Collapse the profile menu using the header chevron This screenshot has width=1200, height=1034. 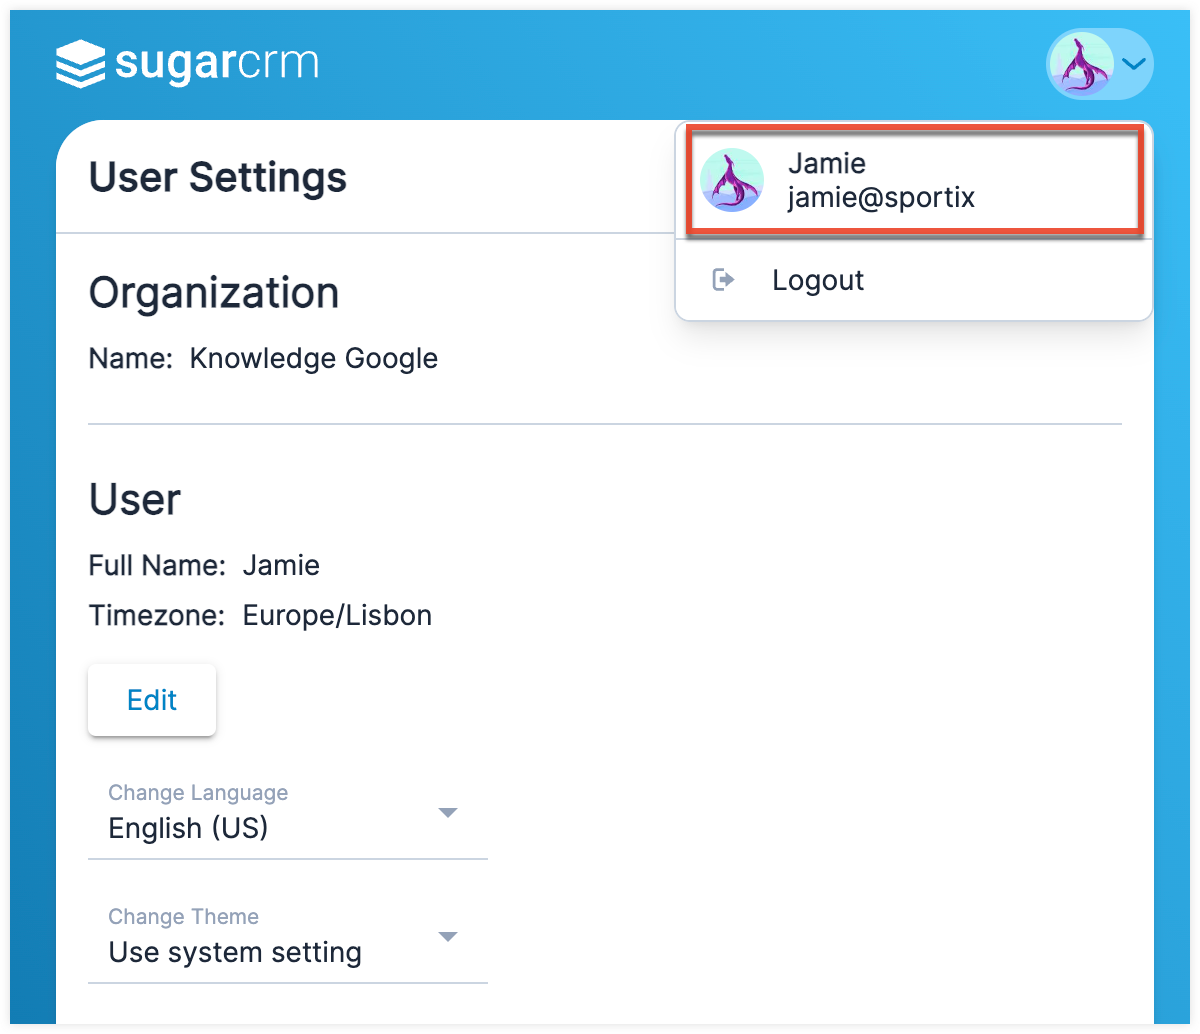point(1133,64)
